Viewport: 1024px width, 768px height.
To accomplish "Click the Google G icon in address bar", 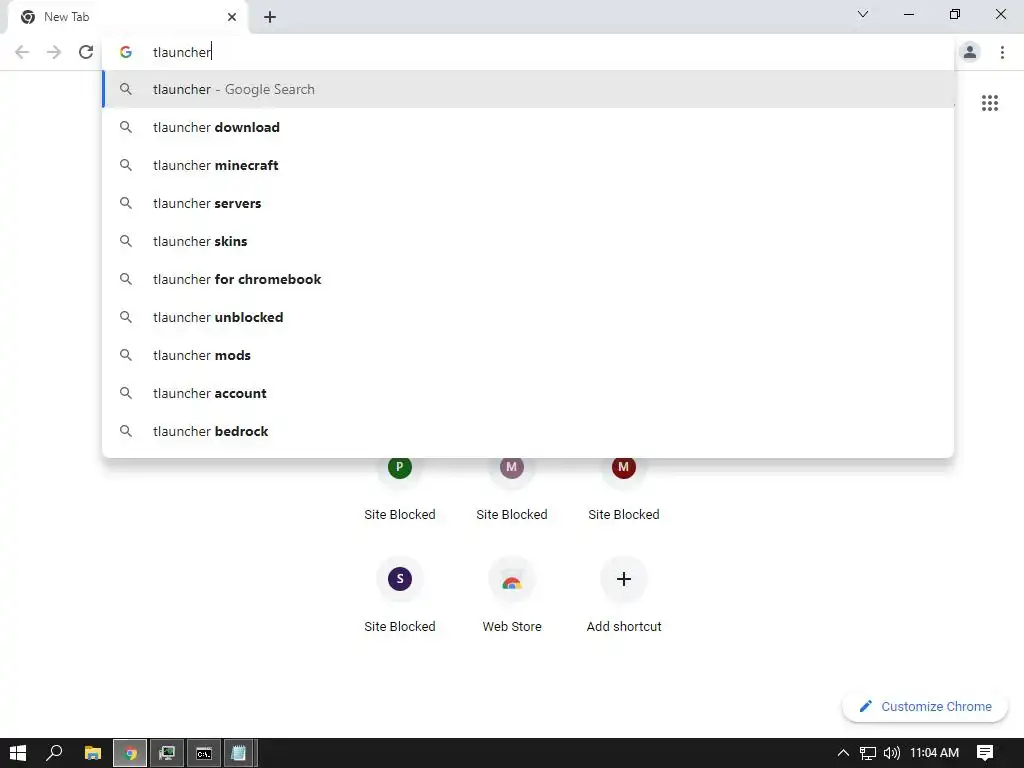I will (125, 52).
